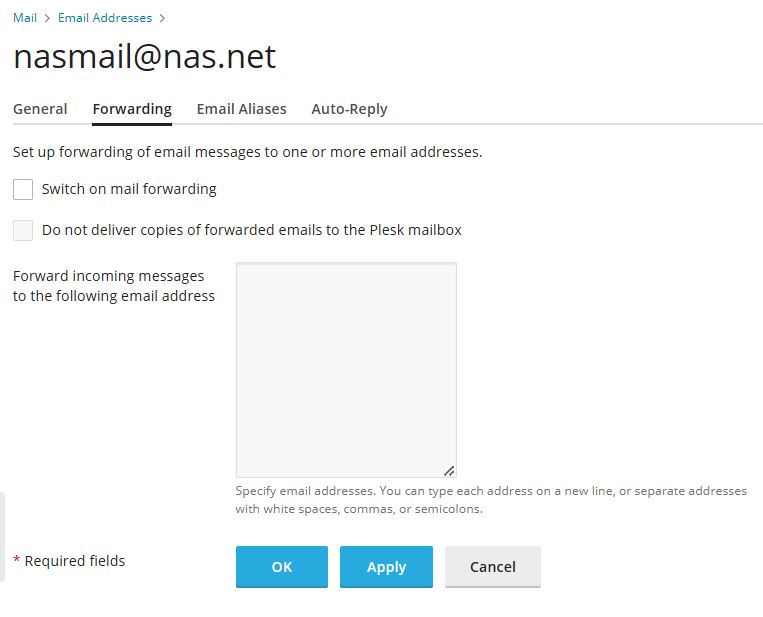
Task: Click the gray handle on left edge
Action: click(x=3, y=536)
